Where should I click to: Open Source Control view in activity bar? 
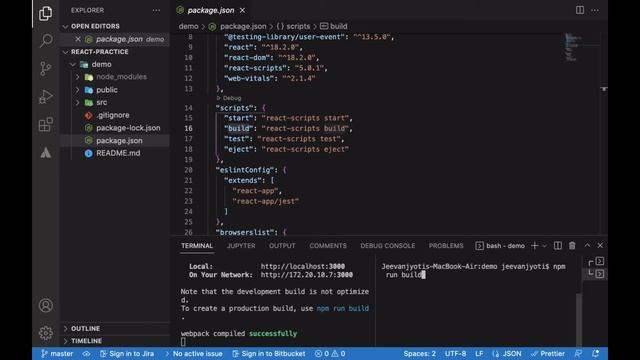46,68
